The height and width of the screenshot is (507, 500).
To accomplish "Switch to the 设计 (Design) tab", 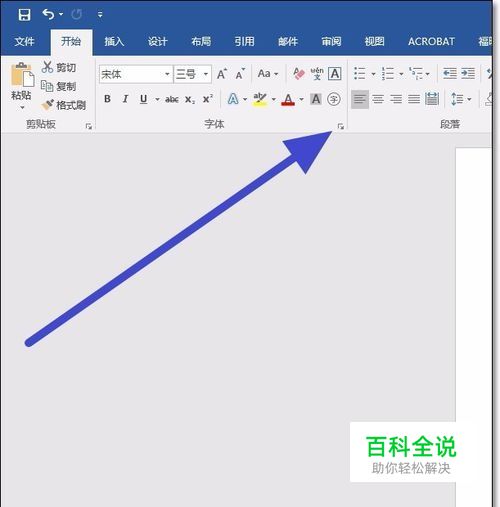I will pyautogui.click(x=157, y=42).
